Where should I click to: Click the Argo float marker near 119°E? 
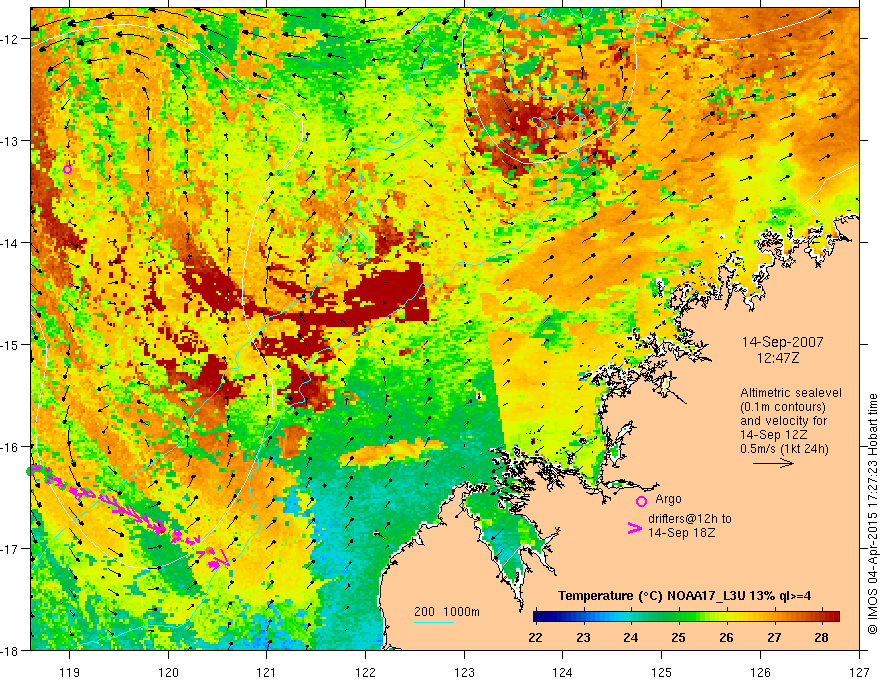67,169
